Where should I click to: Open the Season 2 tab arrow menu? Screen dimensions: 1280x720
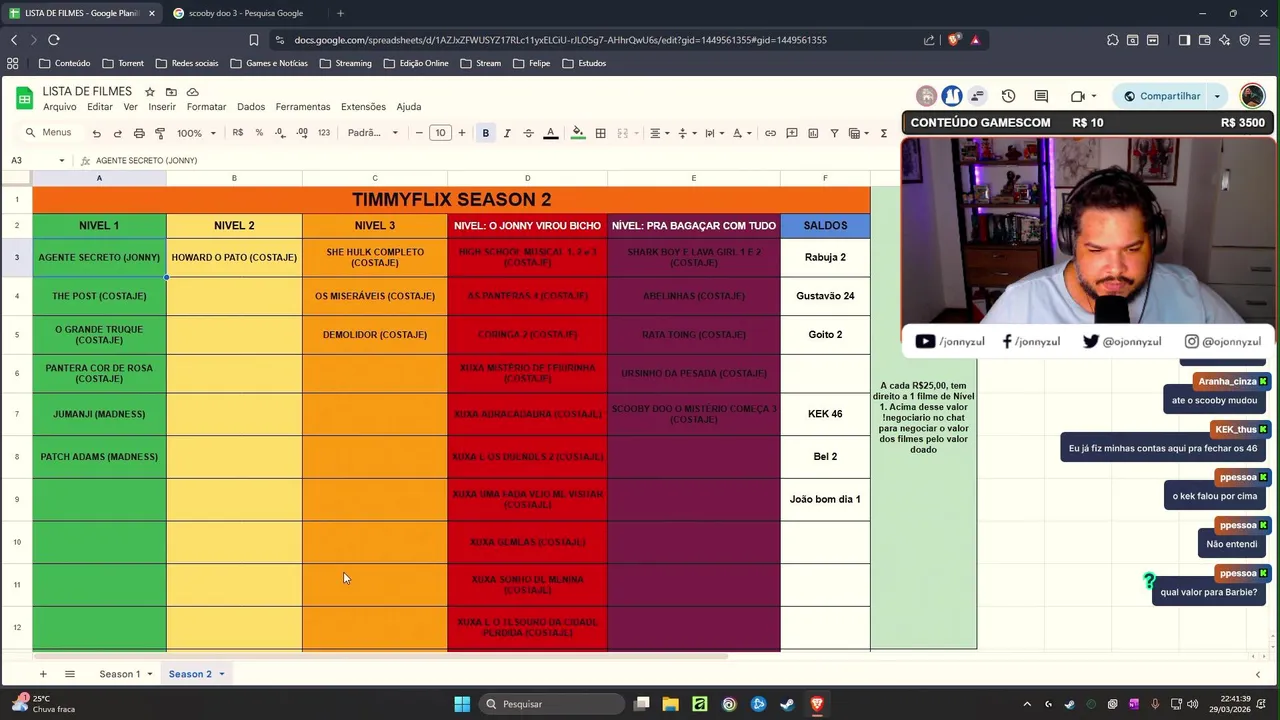click(x=222, y=674)
